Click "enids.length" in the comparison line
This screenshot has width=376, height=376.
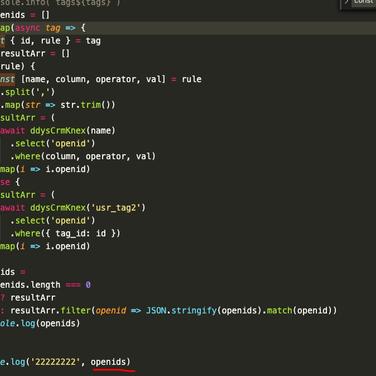(x=30, y=285)
